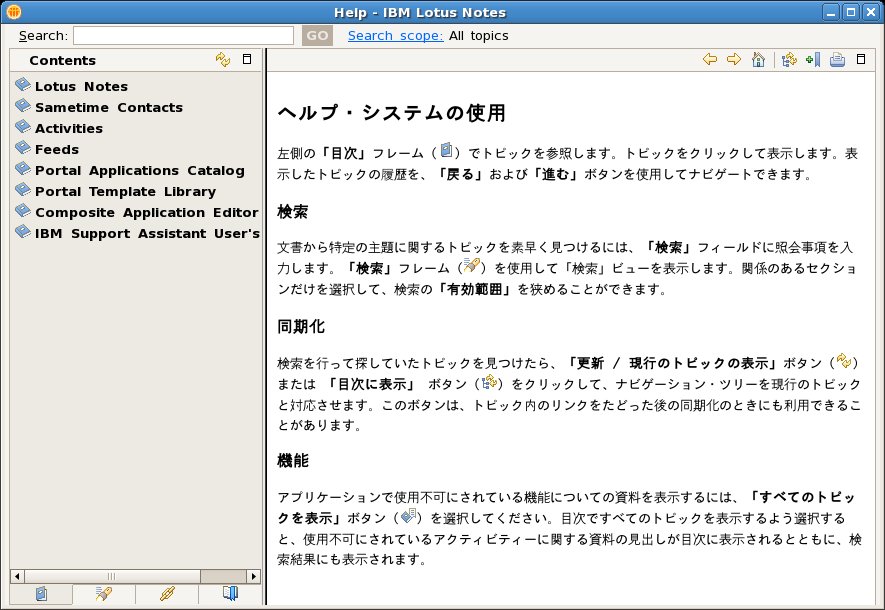This screenshot has height=610, width=885.
Task: Click the 同期化 section heading
Action: 300,326
